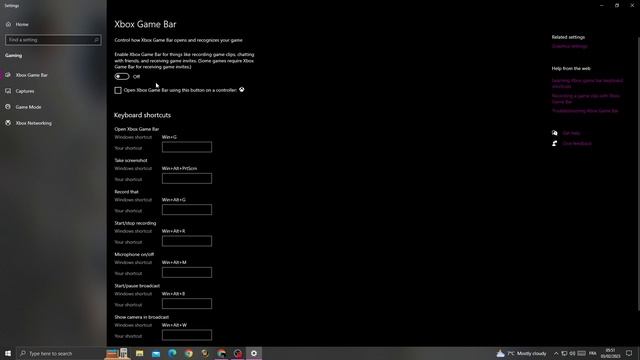Image resolution: width=640 pixels, height=360 pixels.
Task: Open Xbox Game Bar settings page
Action: (x=27, y=75)
